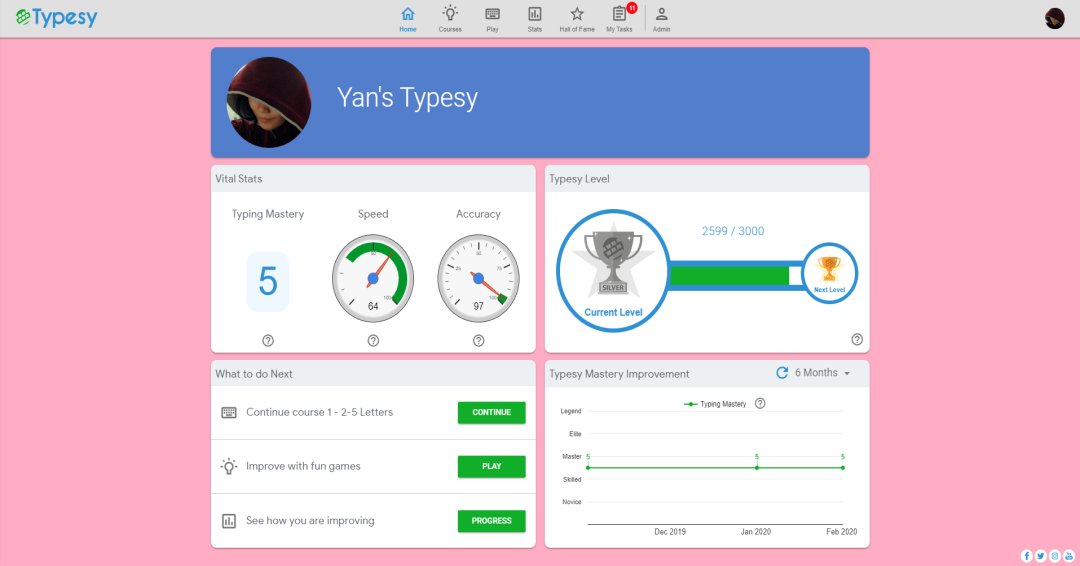Open the Twitter link icon

tap(1041, 556)
